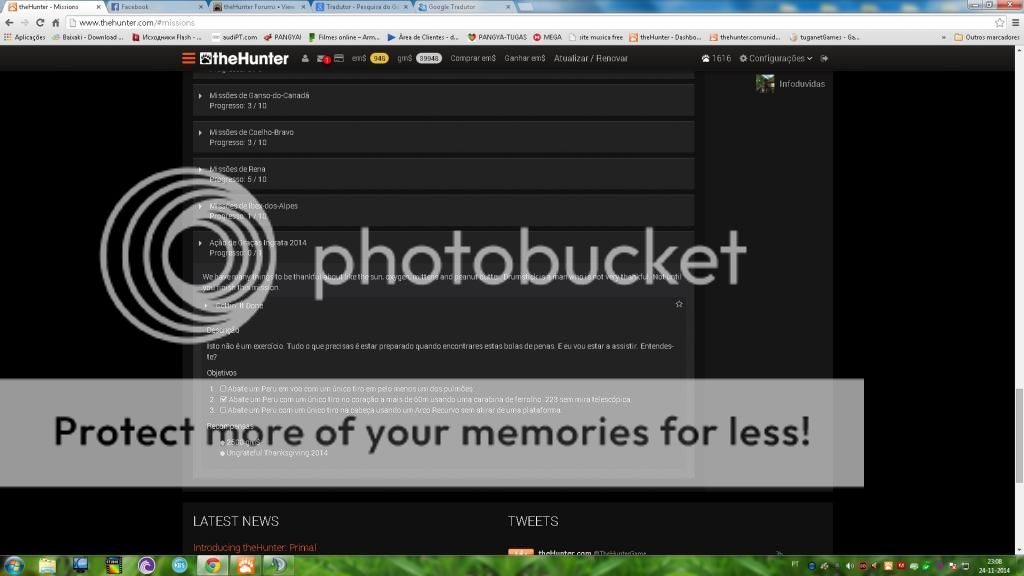Open the Atualizar / Renovar link
The width and height of the screenshot is (1024, 576).
[591, 58]
